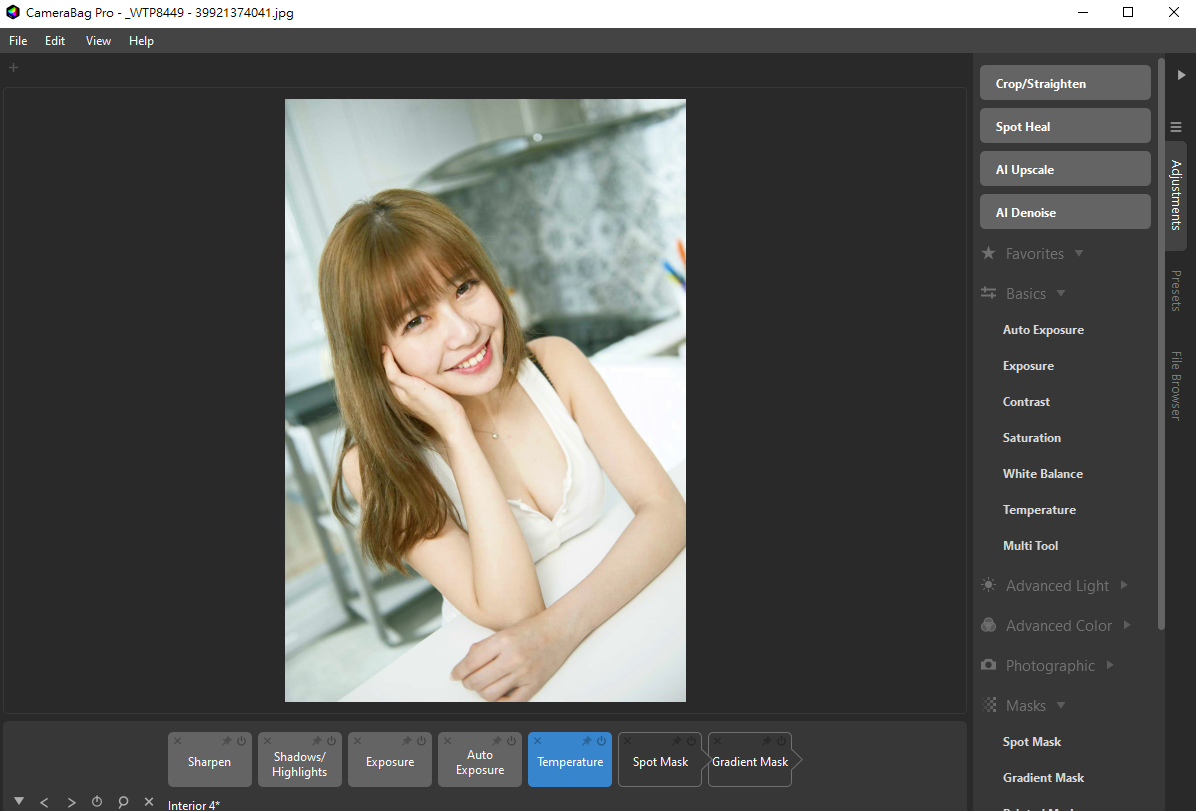Pin the Exposure adjustment tile

[407, 741]
